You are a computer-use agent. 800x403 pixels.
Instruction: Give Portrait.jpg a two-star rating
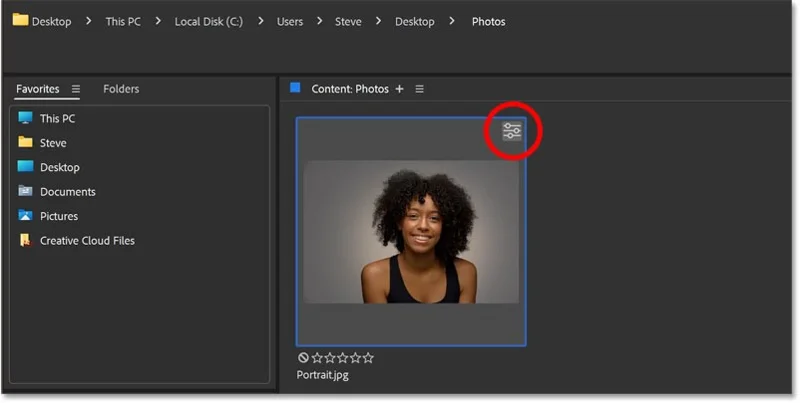tap(330, 358)
